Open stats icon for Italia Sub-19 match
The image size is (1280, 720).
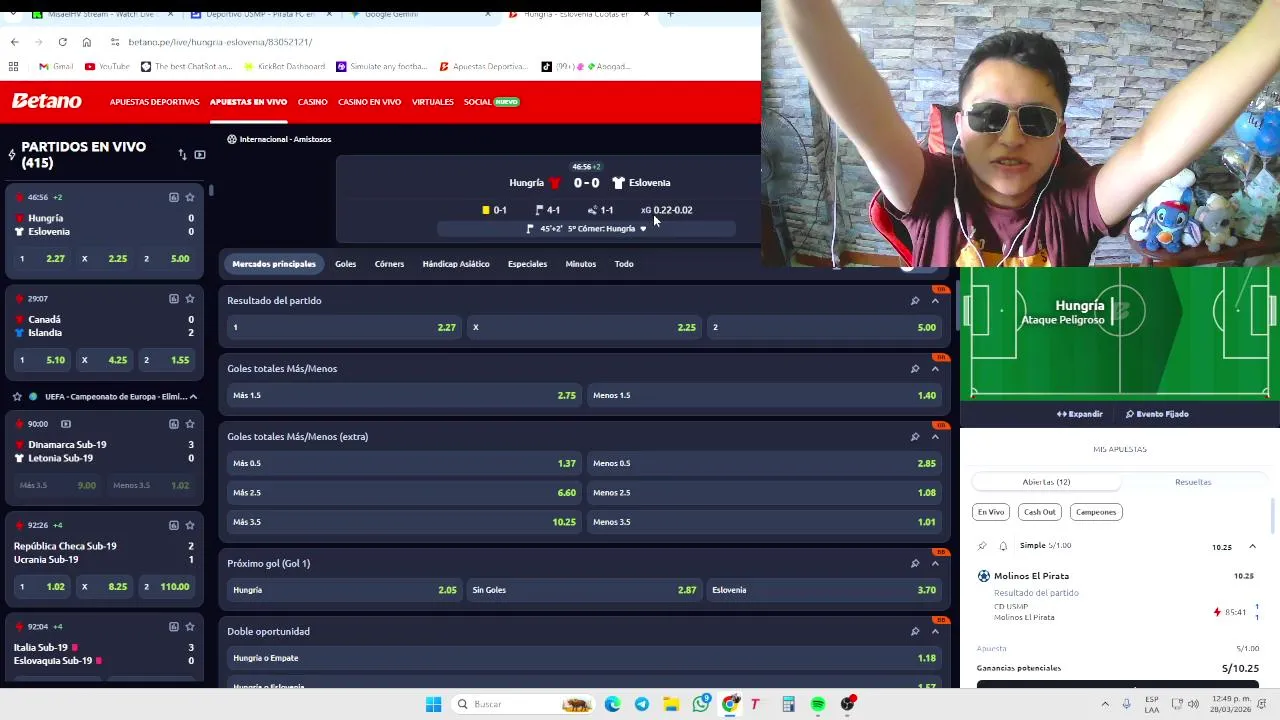pyautogui.click(x=173, y=626)
